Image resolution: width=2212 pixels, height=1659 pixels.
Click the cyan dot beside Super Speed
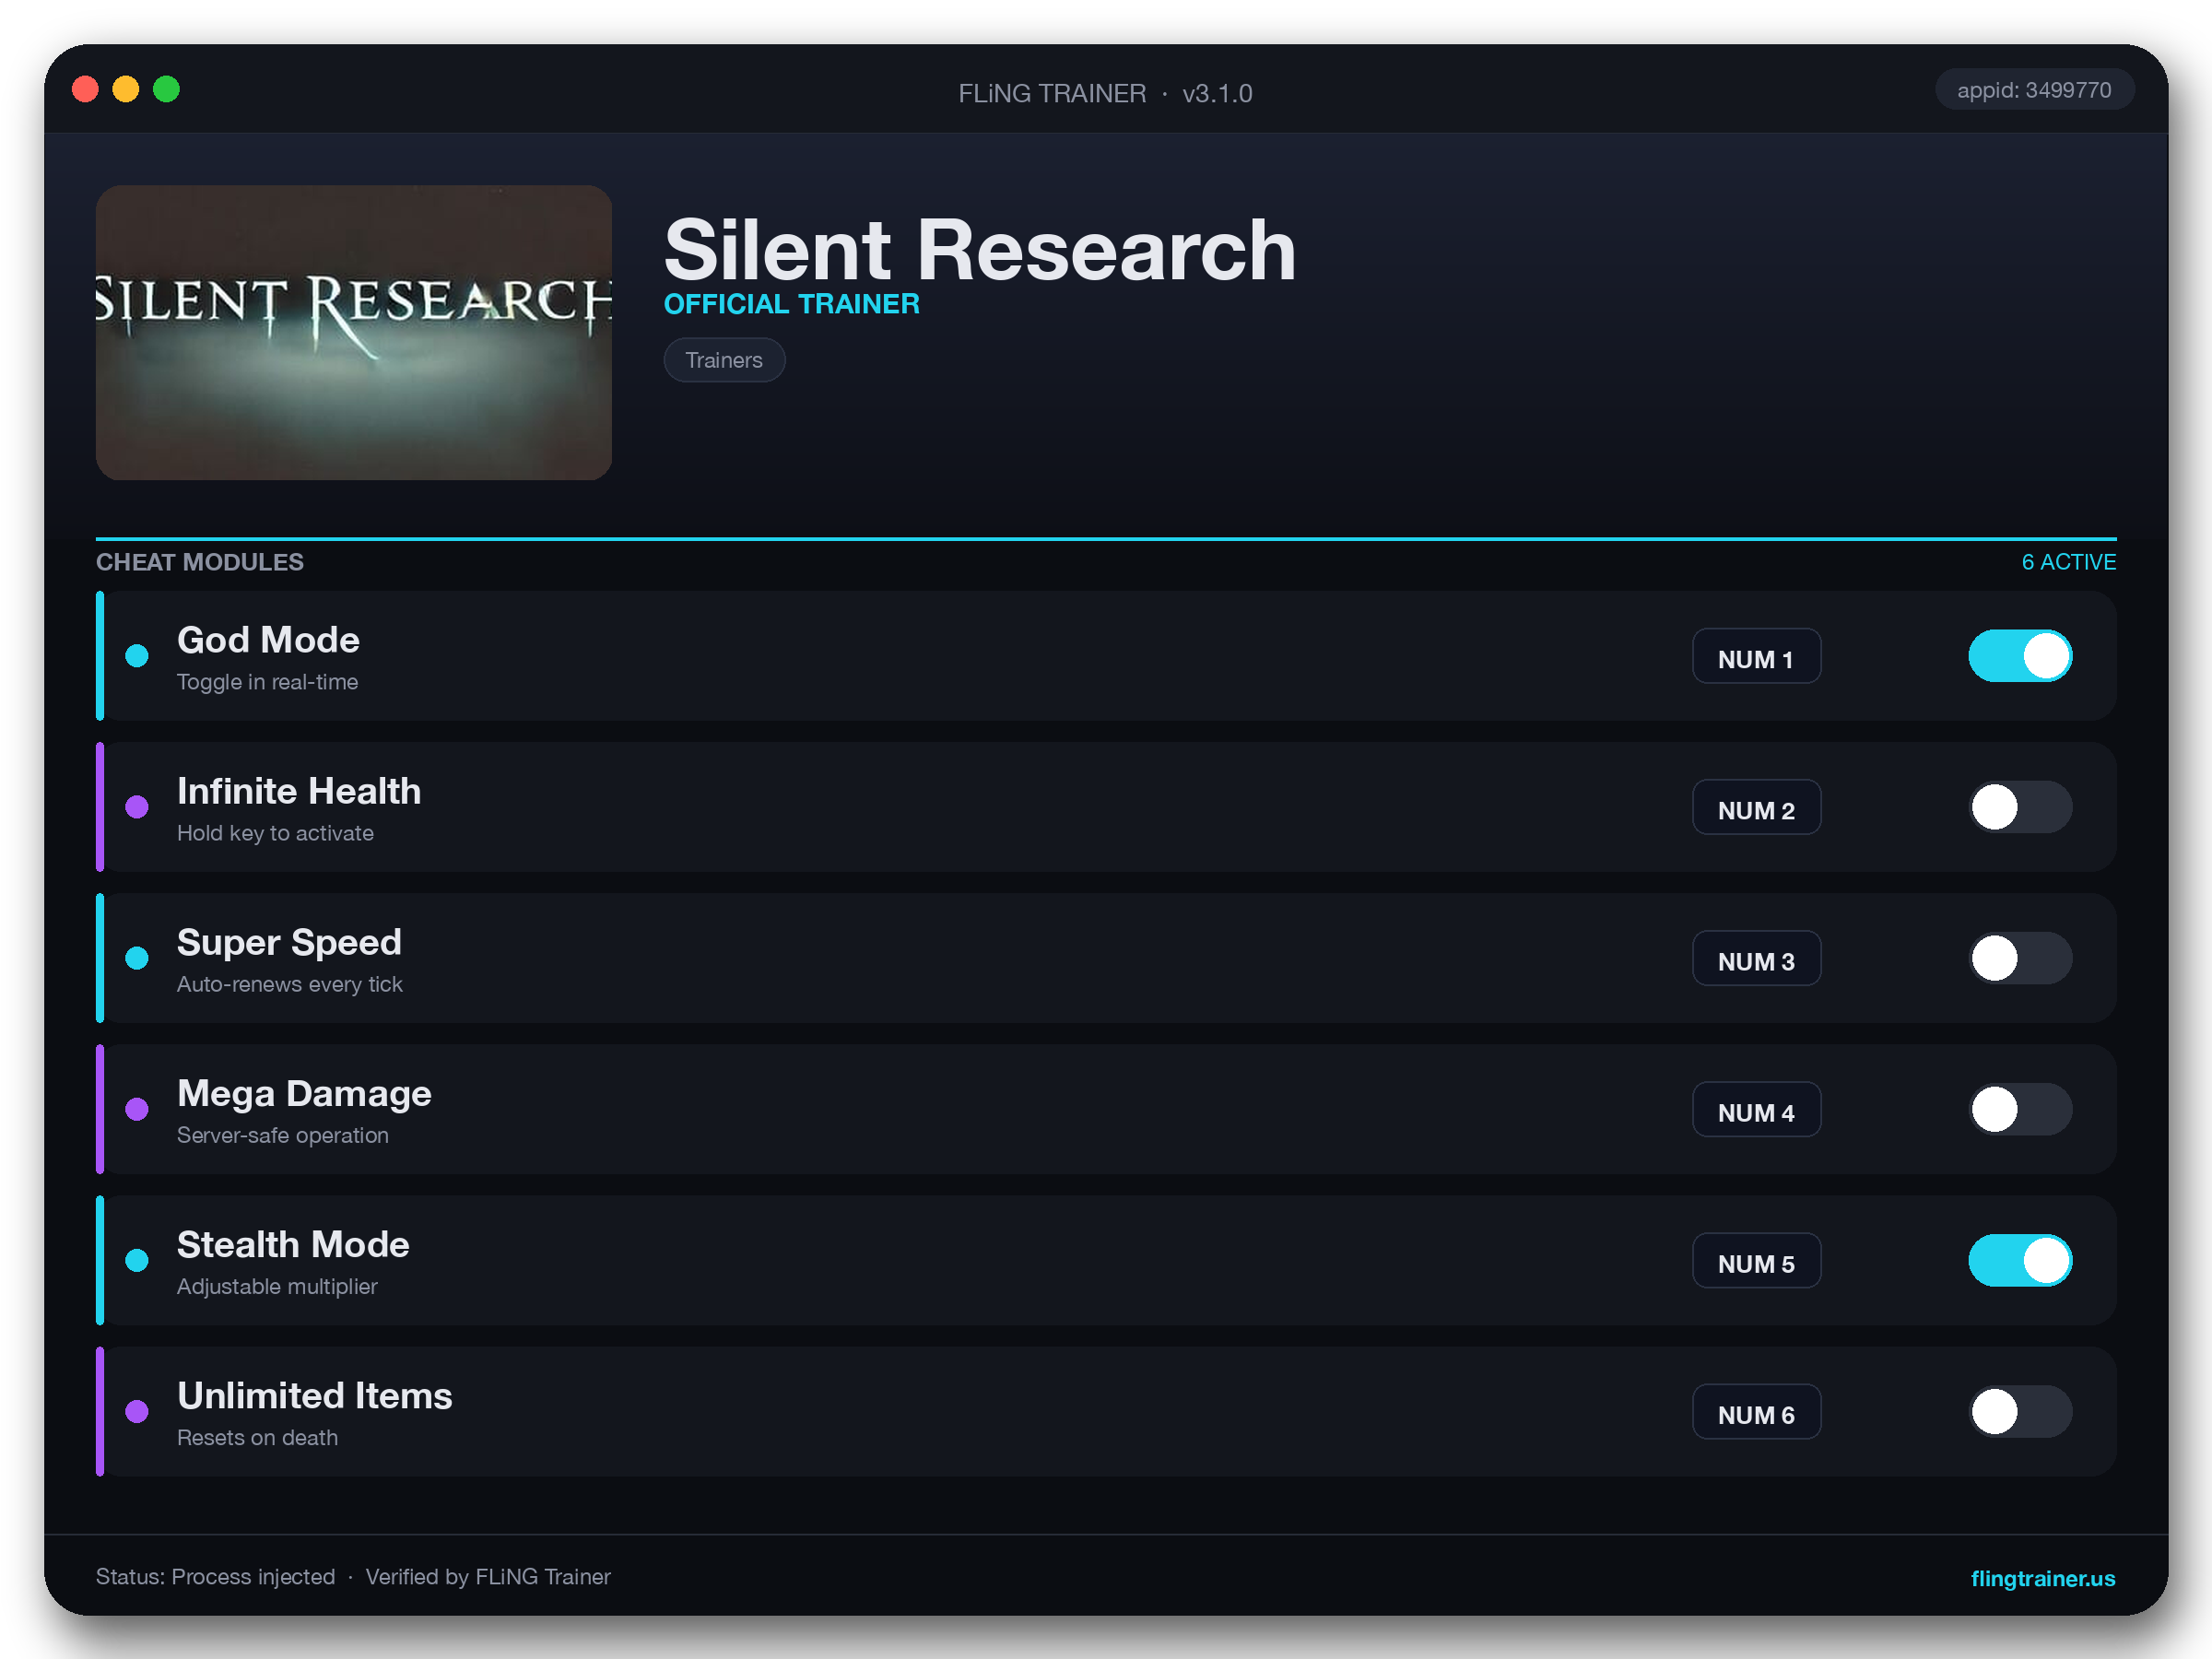pos(137,958)
